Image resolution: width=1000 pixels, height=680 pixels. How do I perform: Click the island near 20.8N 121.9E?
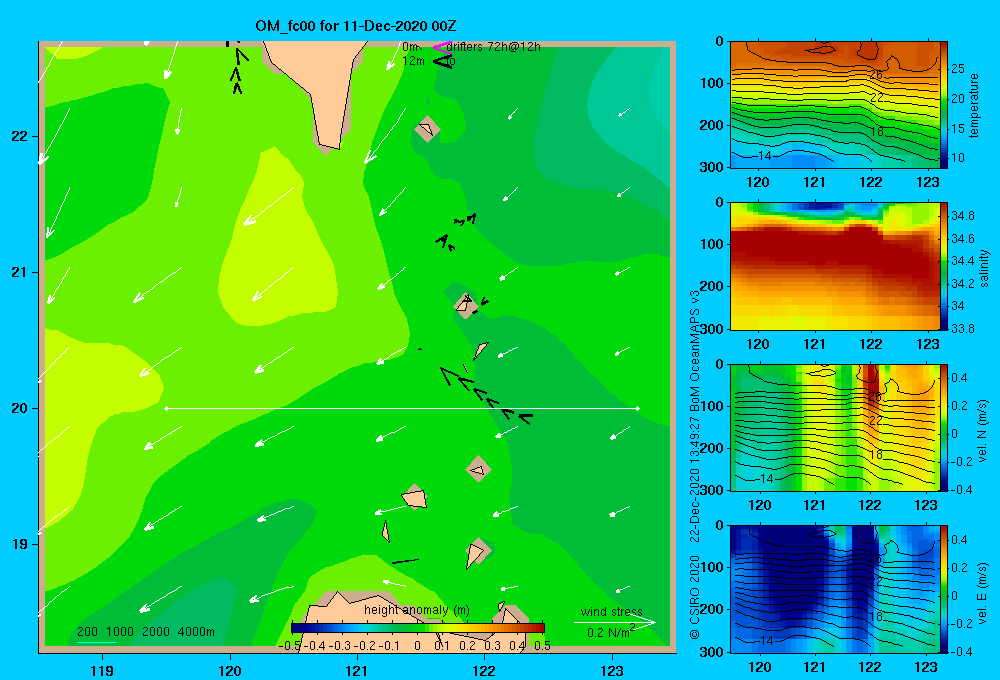click(466, 305)
